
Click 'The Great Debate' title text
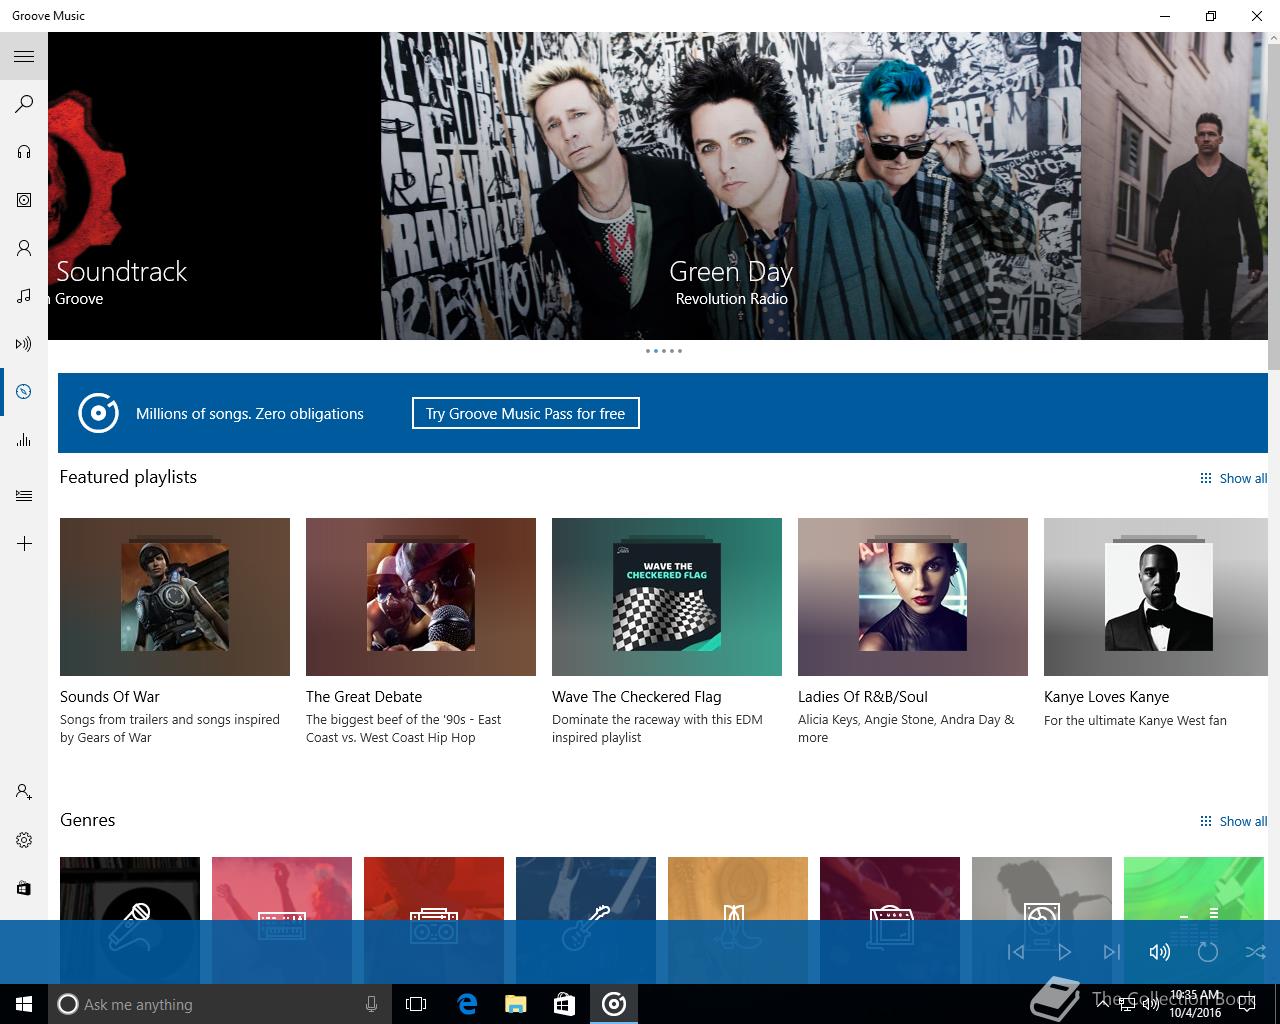pos(364,697)
